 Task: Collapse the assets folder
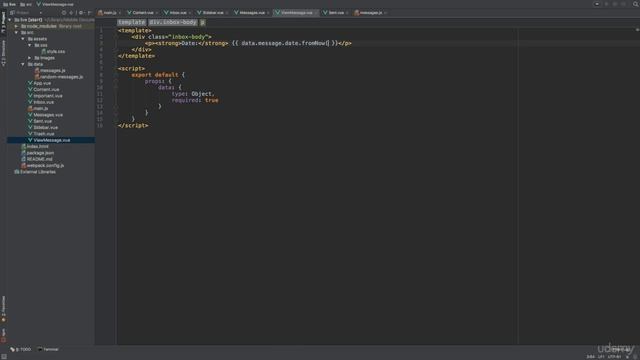[23, 39]
